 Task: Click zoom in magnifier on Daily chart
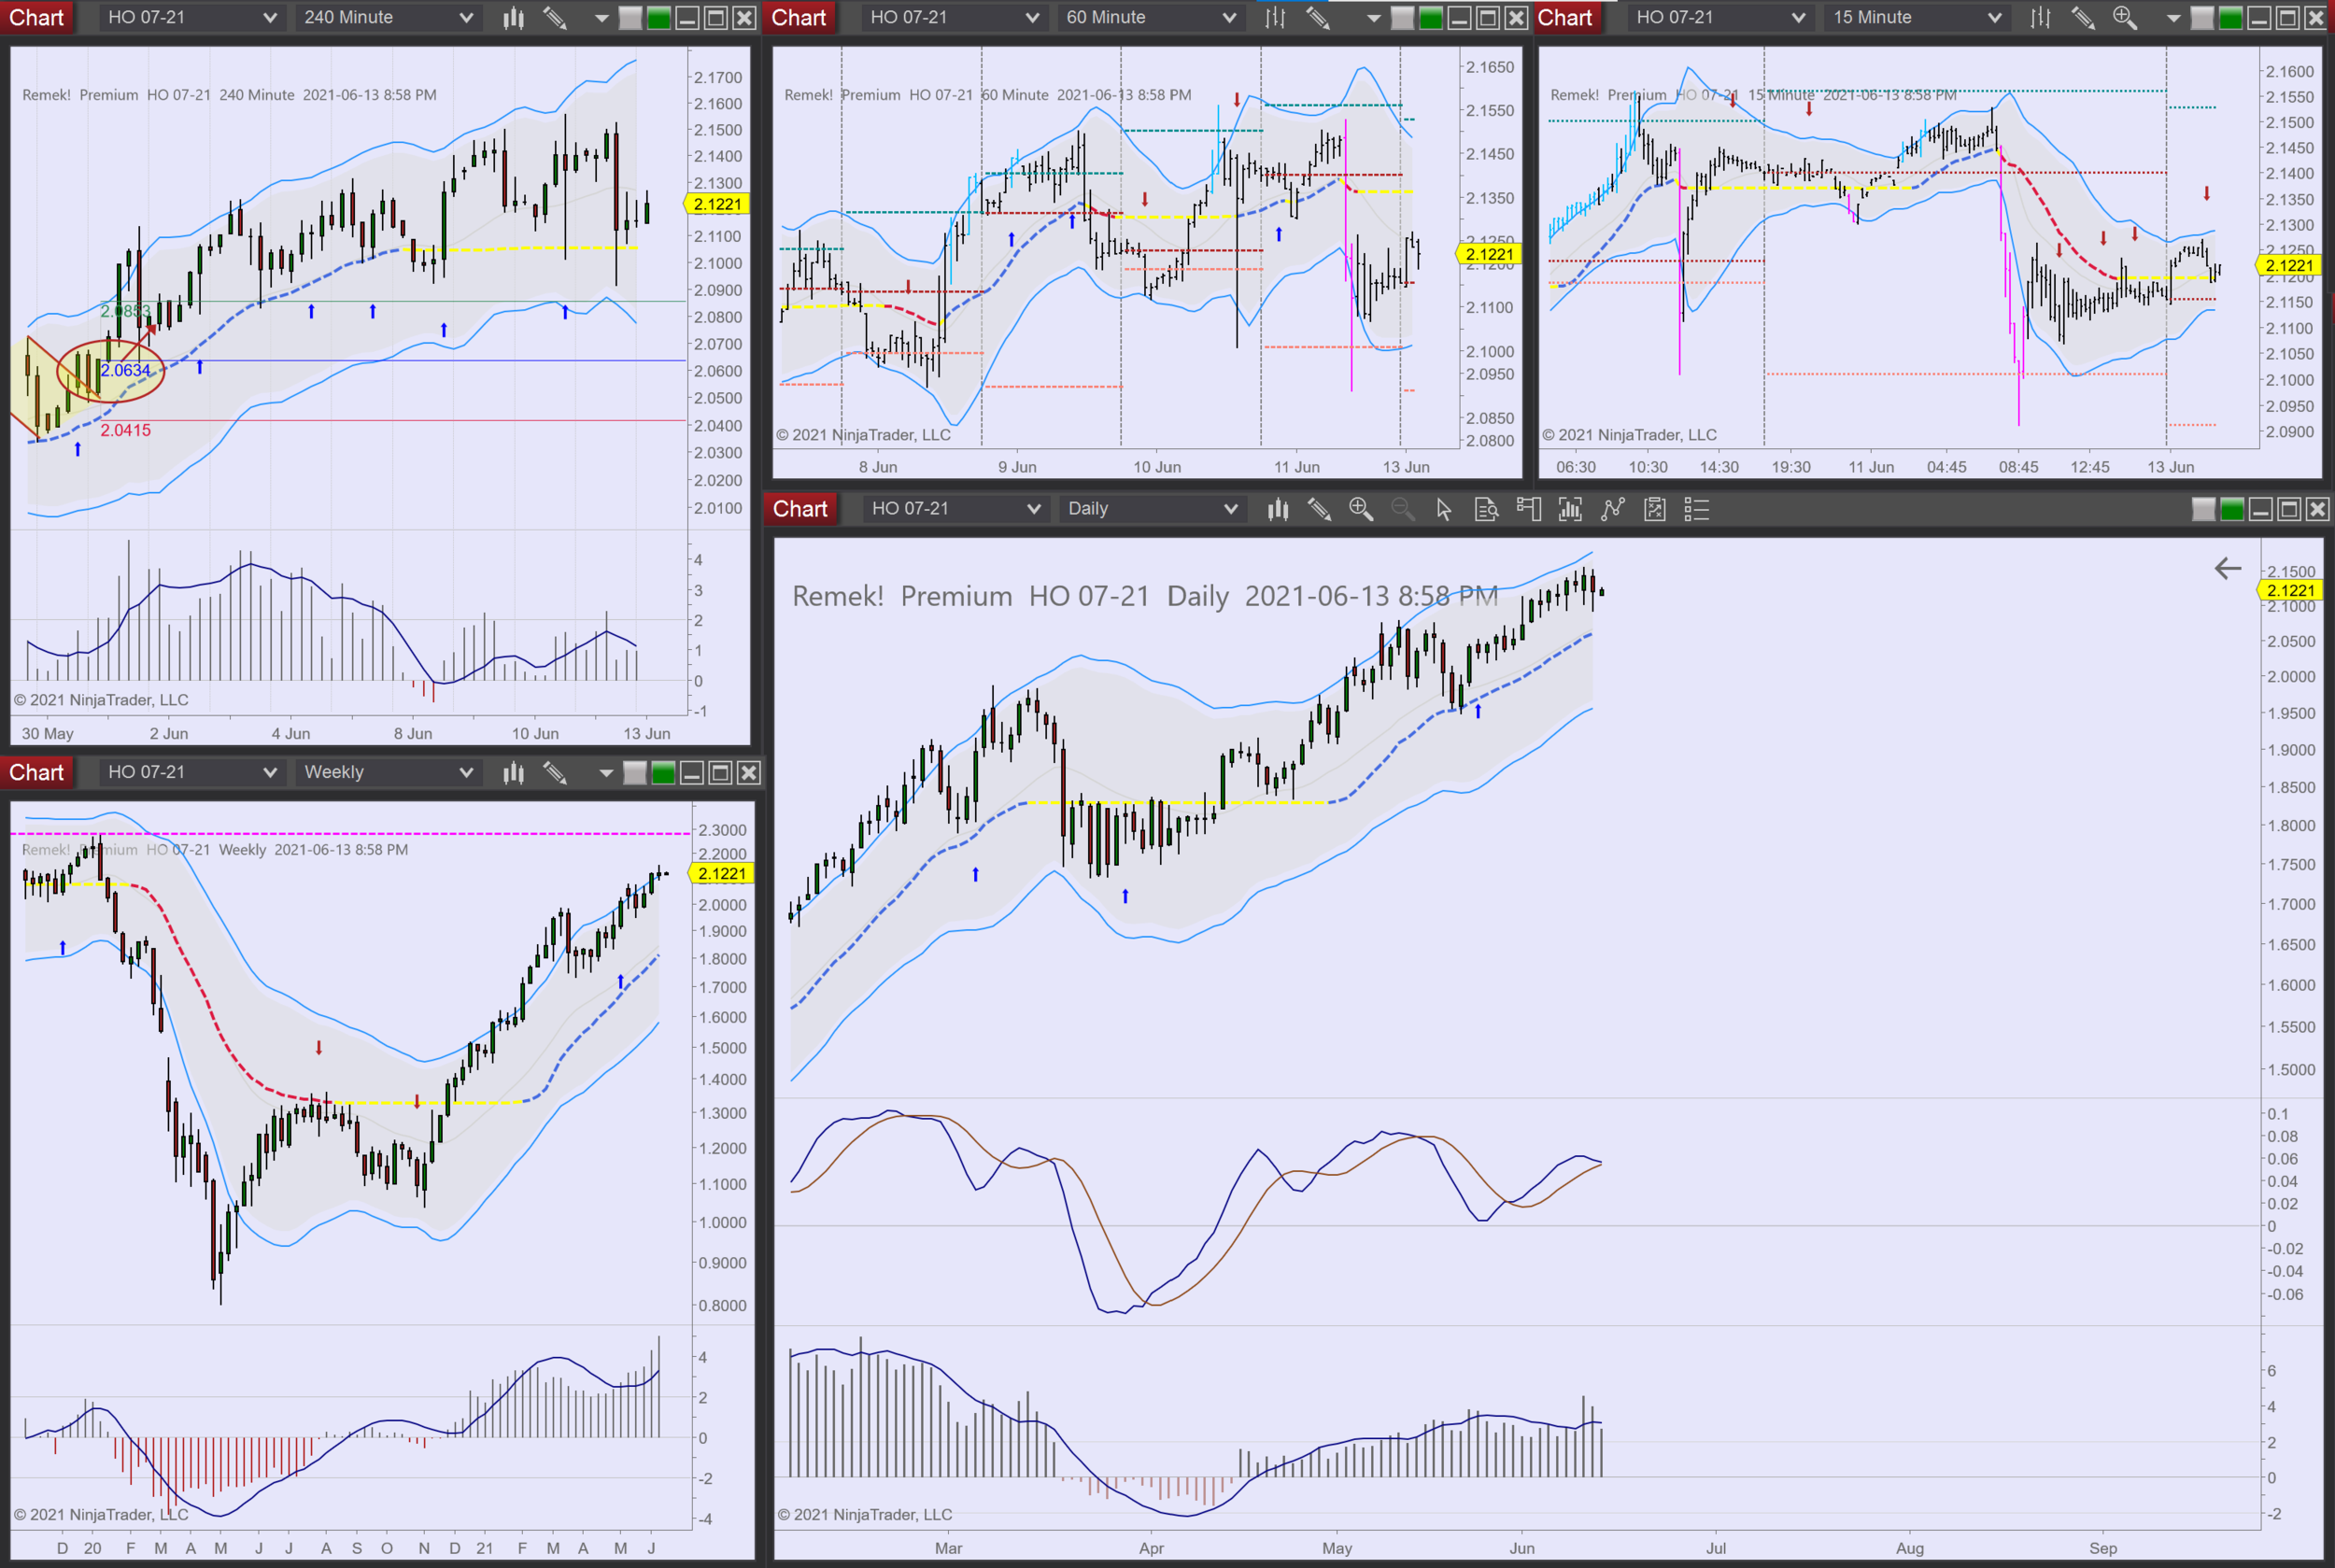[x=1360, y=509]
